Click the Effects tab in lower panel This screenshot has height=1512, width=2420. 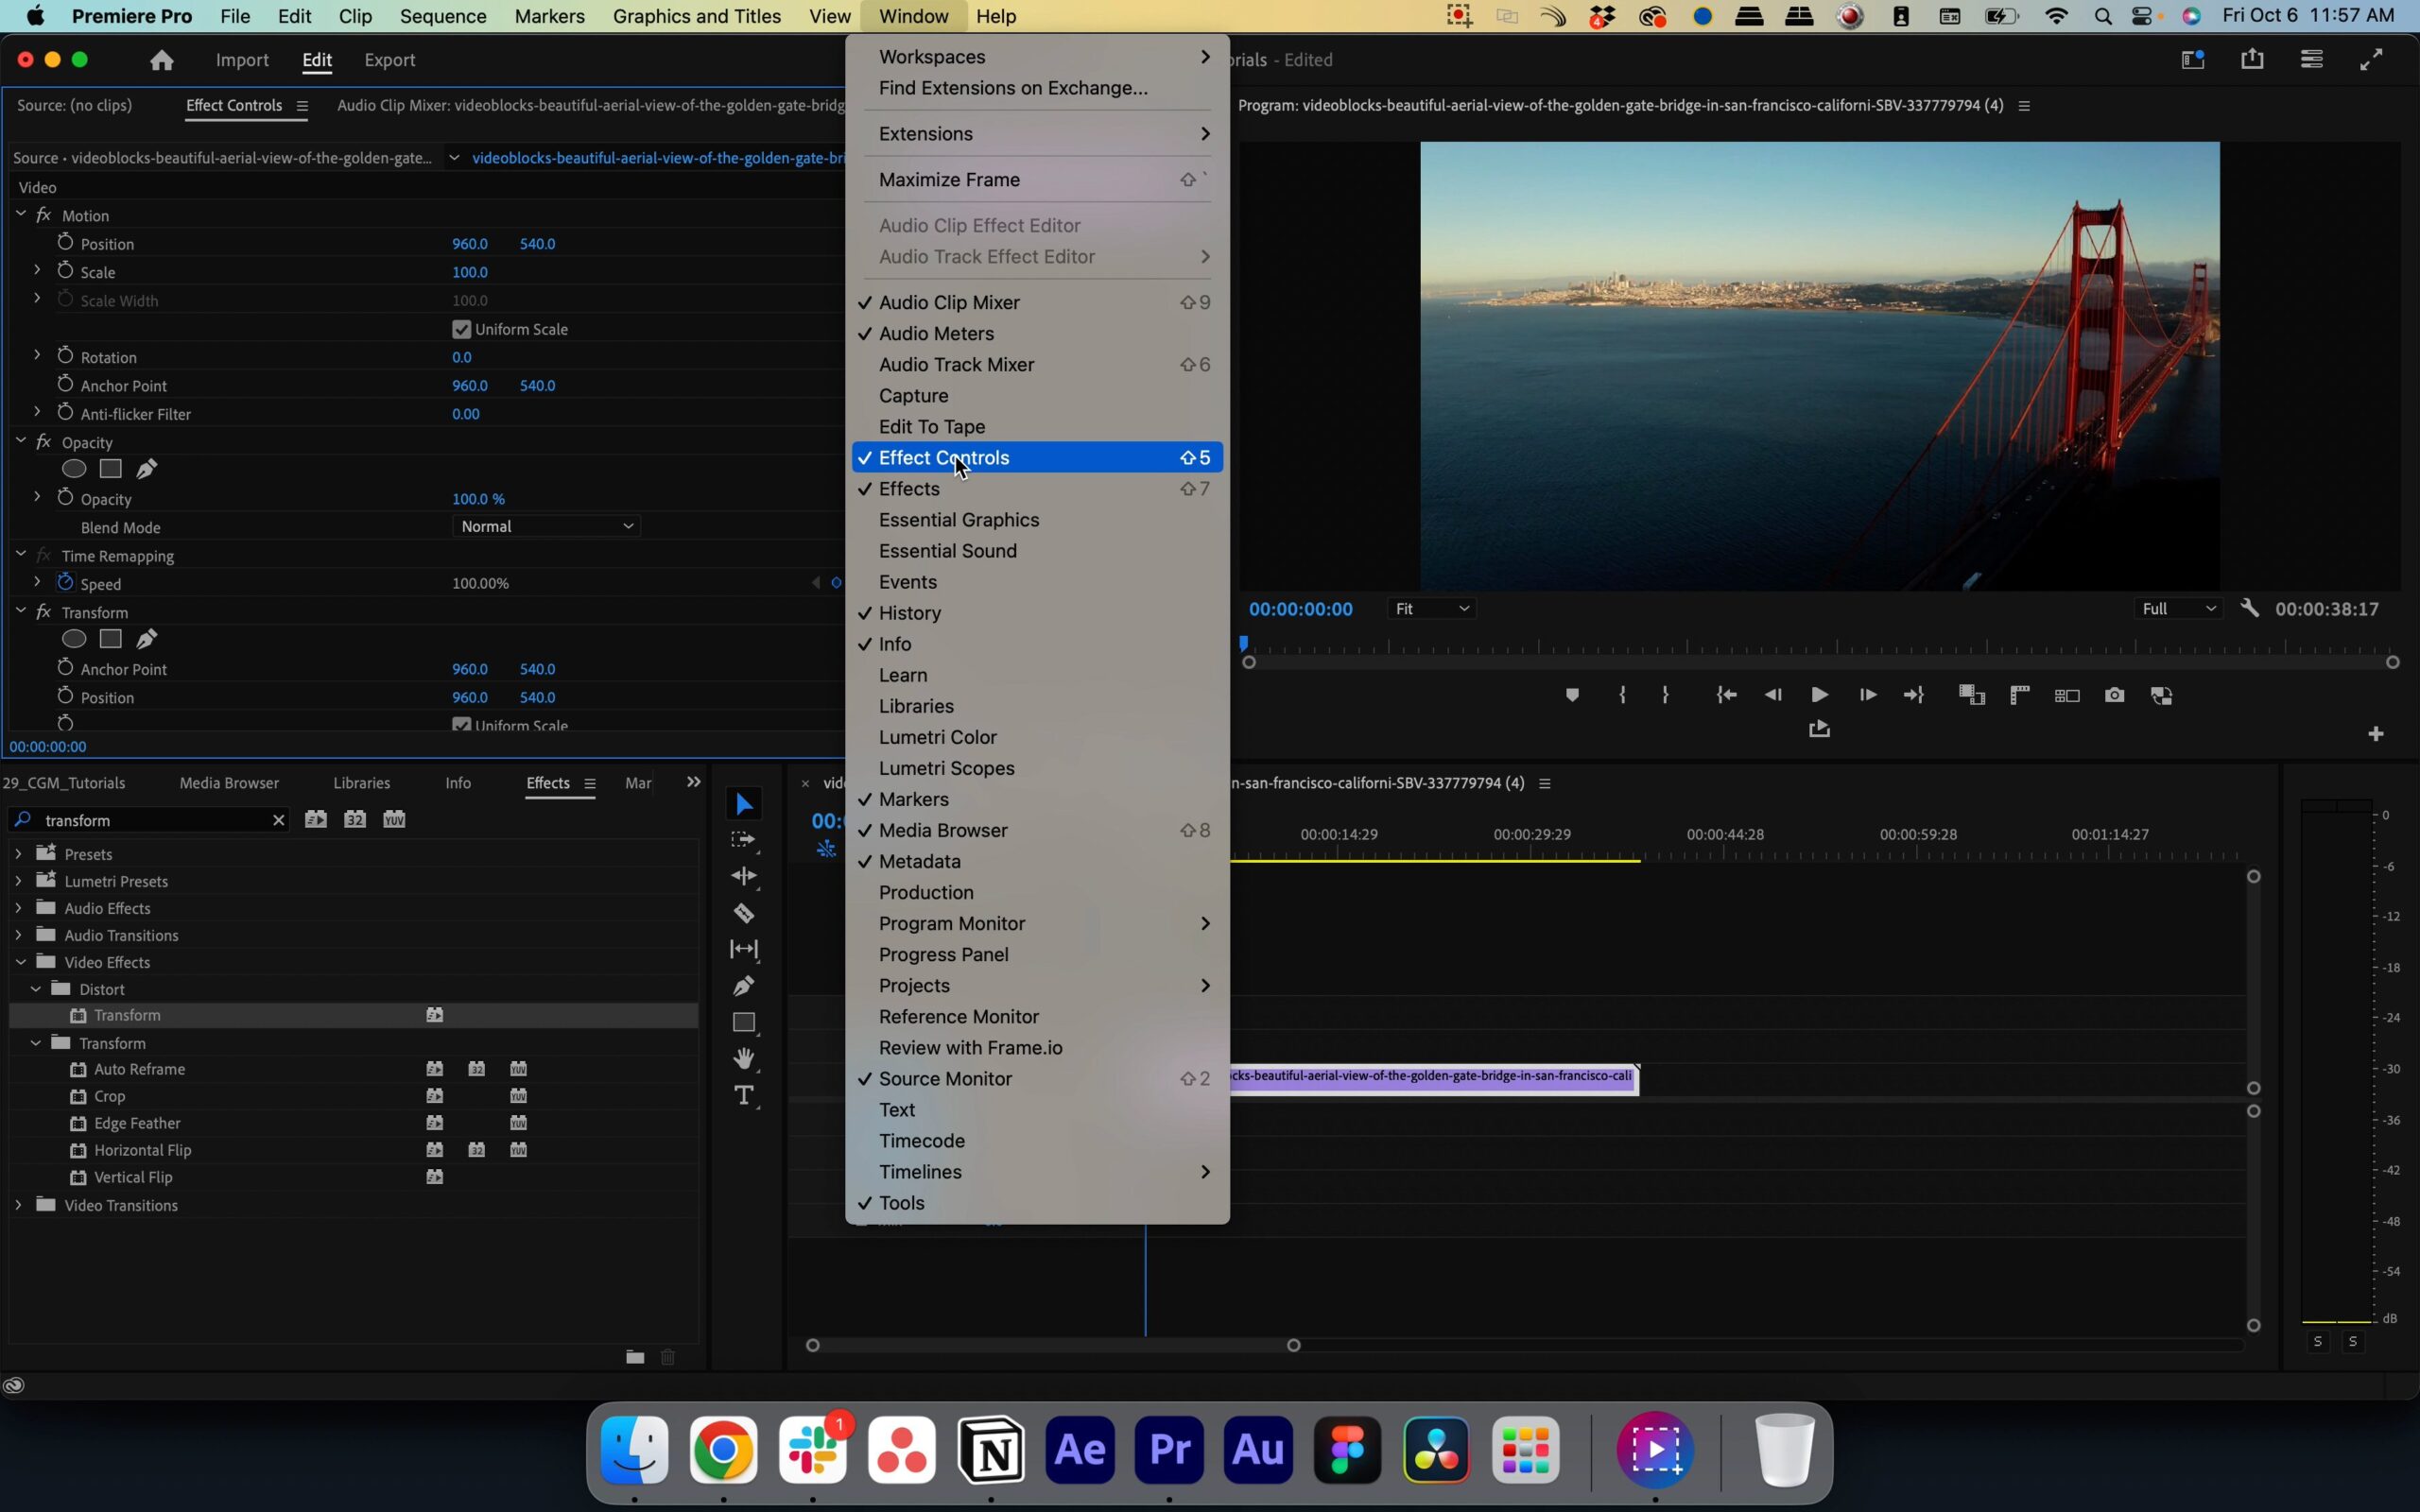(547, 782)
